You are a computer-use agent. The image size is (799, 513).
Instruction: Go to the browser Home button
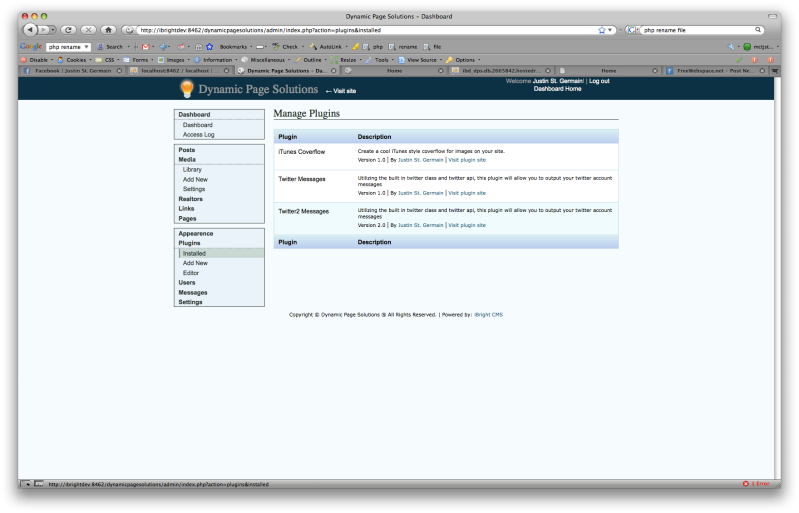pos(108,30)
